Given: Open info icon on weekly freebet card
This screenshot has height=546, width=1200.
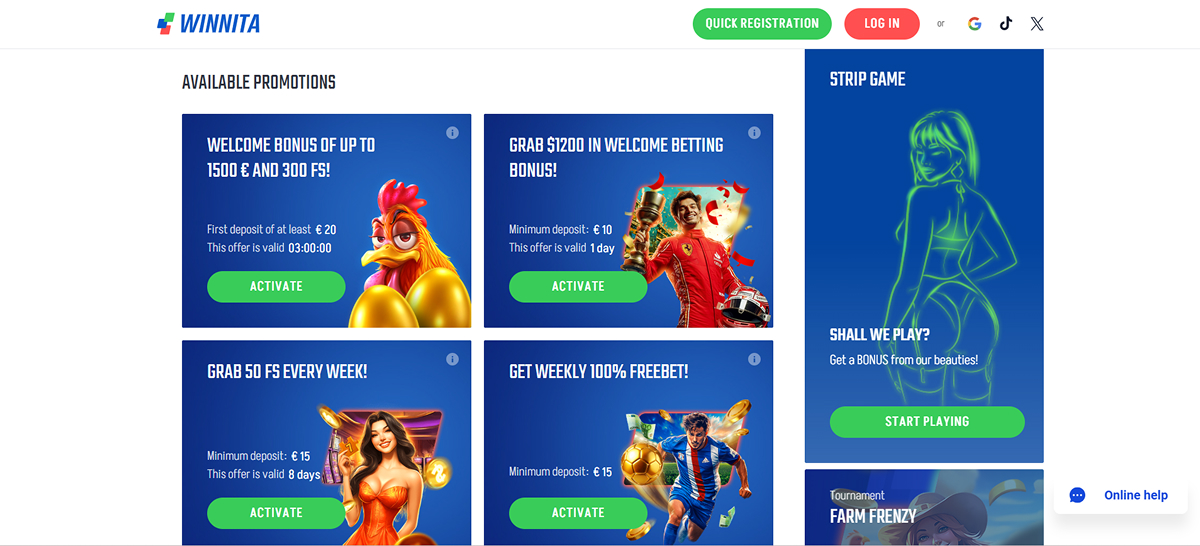Looking at the screenshot, I should point(754,359).
